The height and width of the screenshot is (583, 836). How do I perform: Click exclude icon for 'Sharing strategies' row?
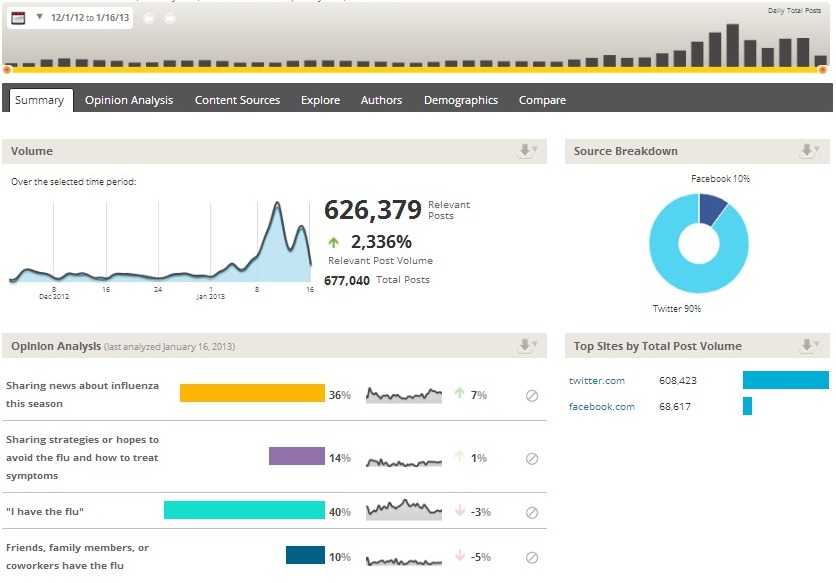(532, 459)
